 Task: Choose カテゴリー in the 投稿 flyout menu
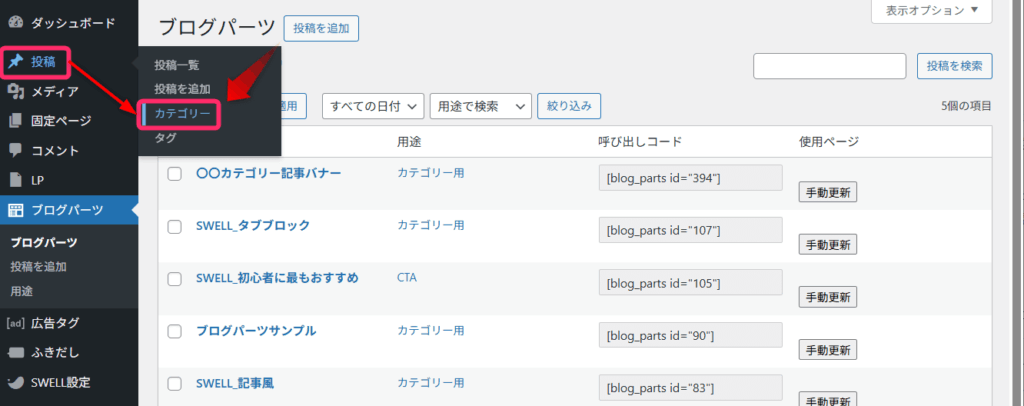(182, 115)
